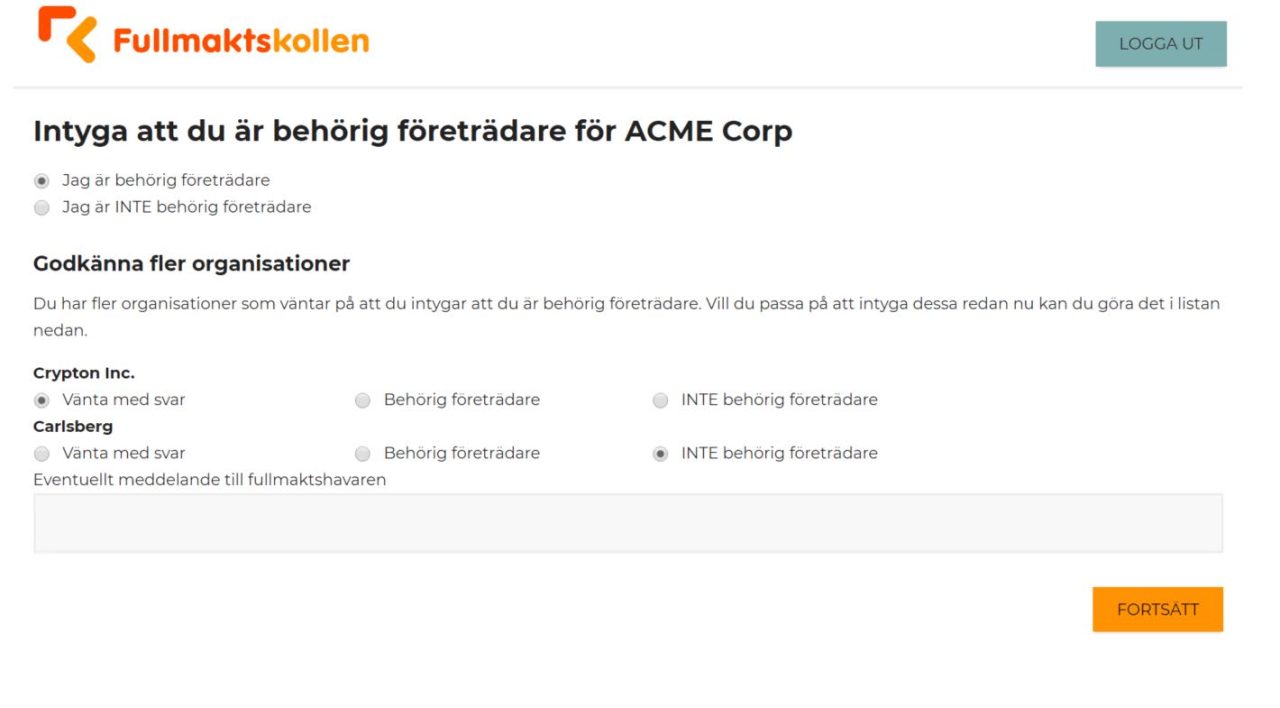The width and height of the screenshot is (1280, 708).
Task: Set Crypton Inc. to 'INTE behörig företrädare'
Action: [660, 400]
